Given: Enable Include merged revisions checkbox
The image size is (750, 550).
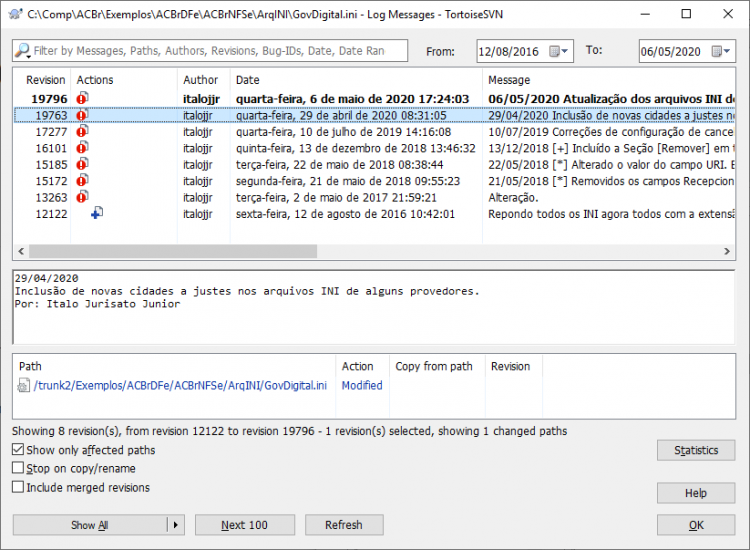Looking at the screenshot, I should (18, 487).
